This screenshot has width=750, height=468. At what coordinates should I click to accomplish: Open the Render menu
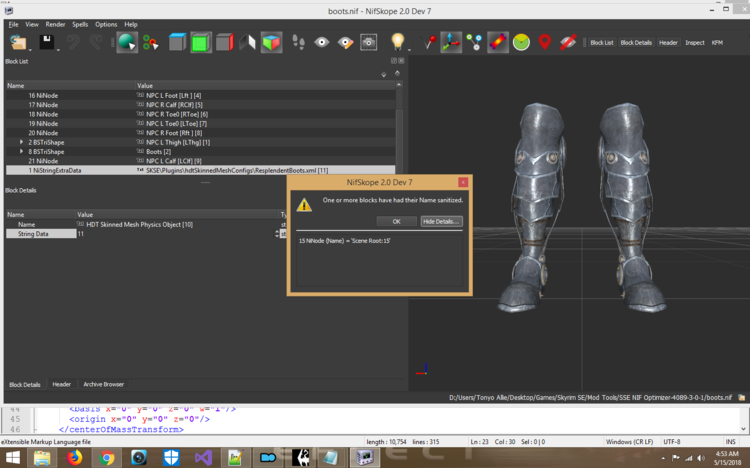(55, 24)
